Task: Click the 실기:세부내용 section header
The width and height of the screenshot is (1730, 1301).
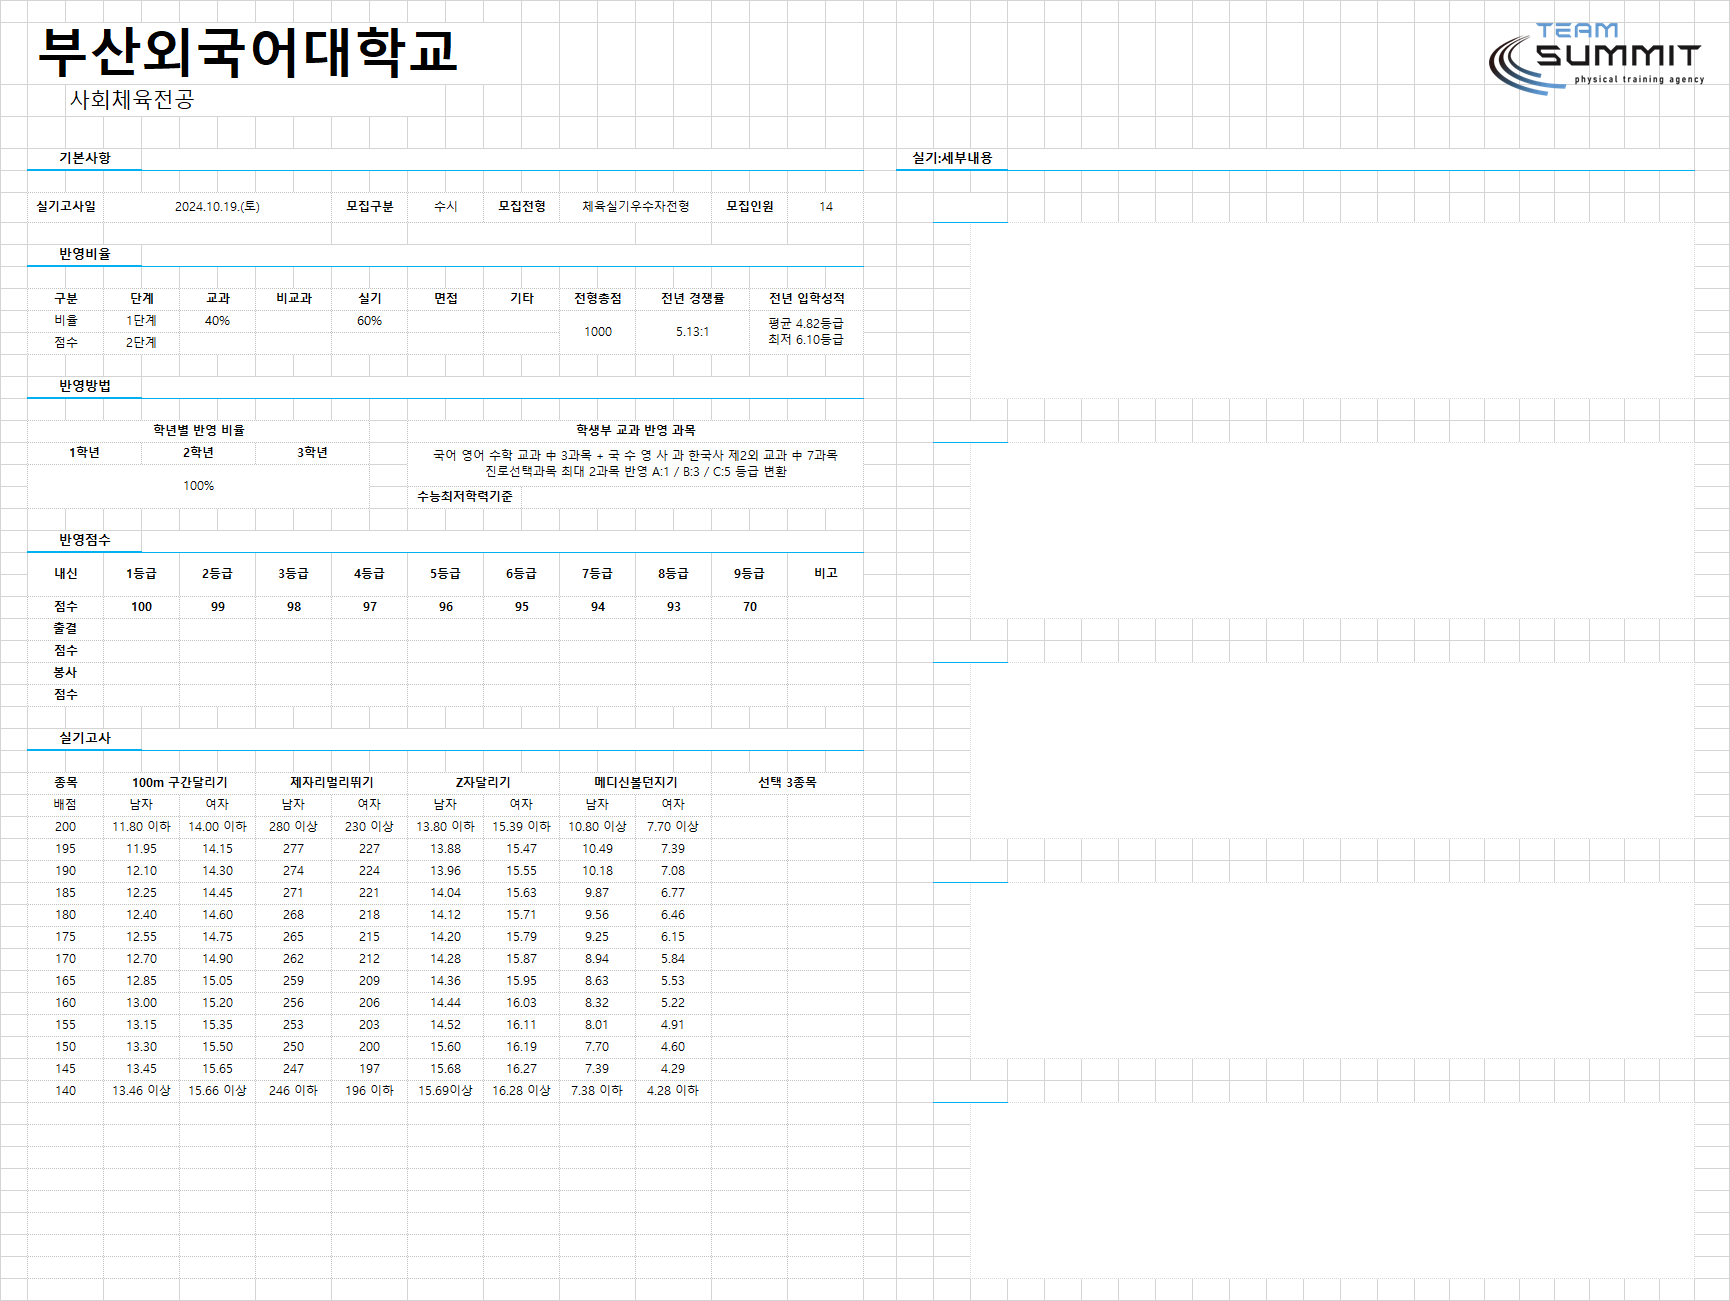Action: [x=952, y=158]
